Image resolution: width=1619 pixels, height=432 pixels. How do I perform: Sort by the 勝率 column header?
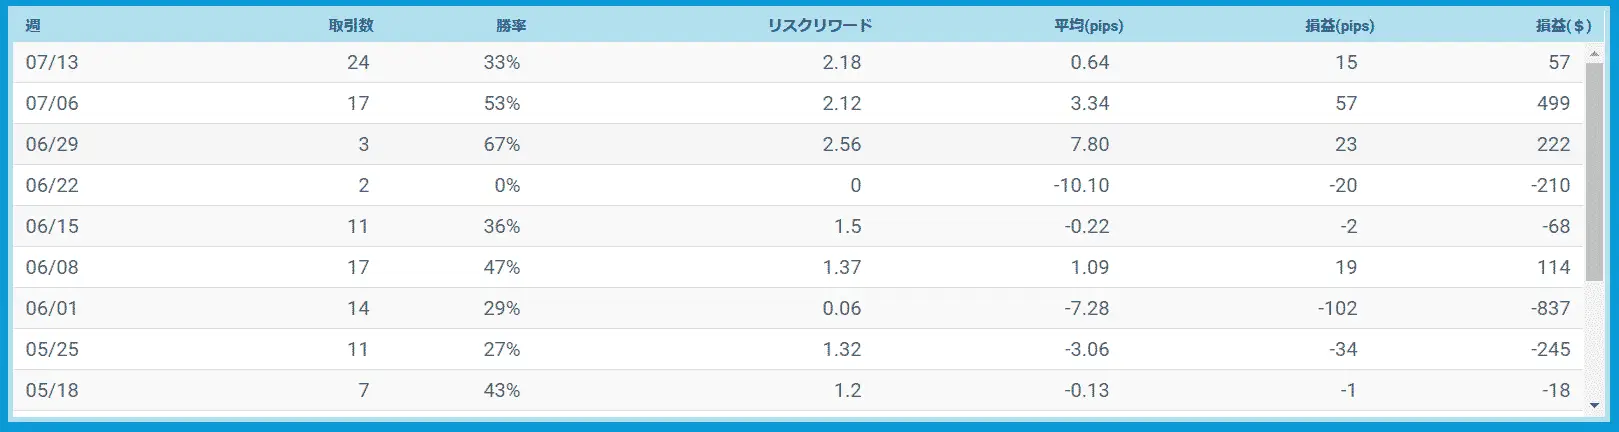(x=510, y=26)
